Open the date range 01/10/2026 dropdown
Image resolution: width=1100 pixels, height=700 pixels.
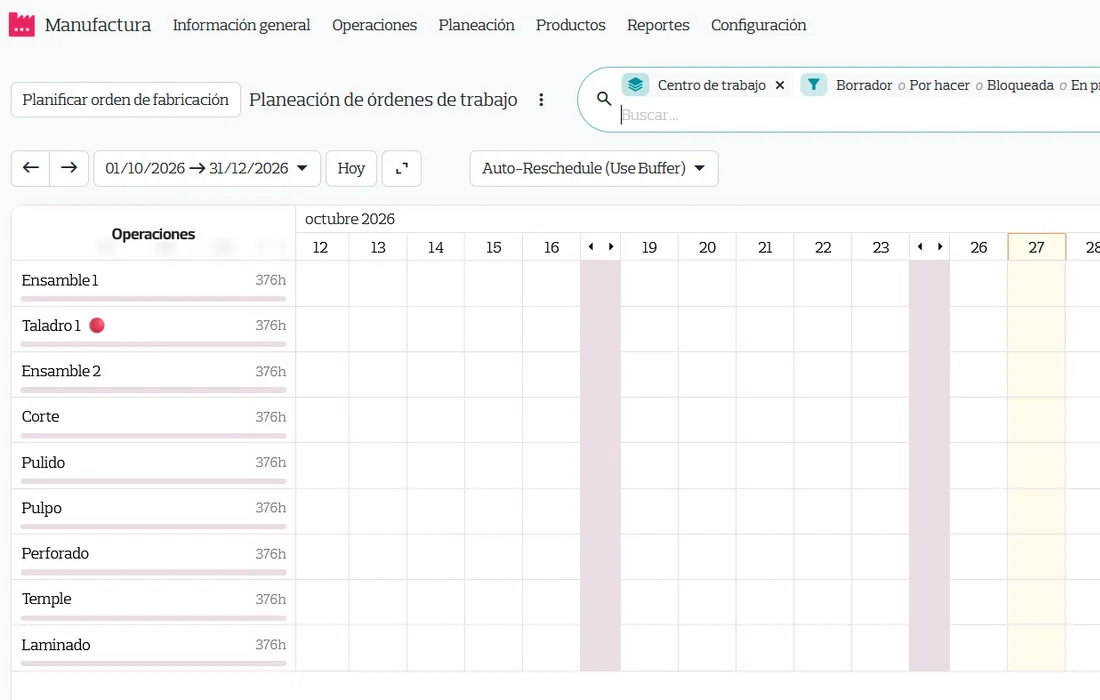207,168
